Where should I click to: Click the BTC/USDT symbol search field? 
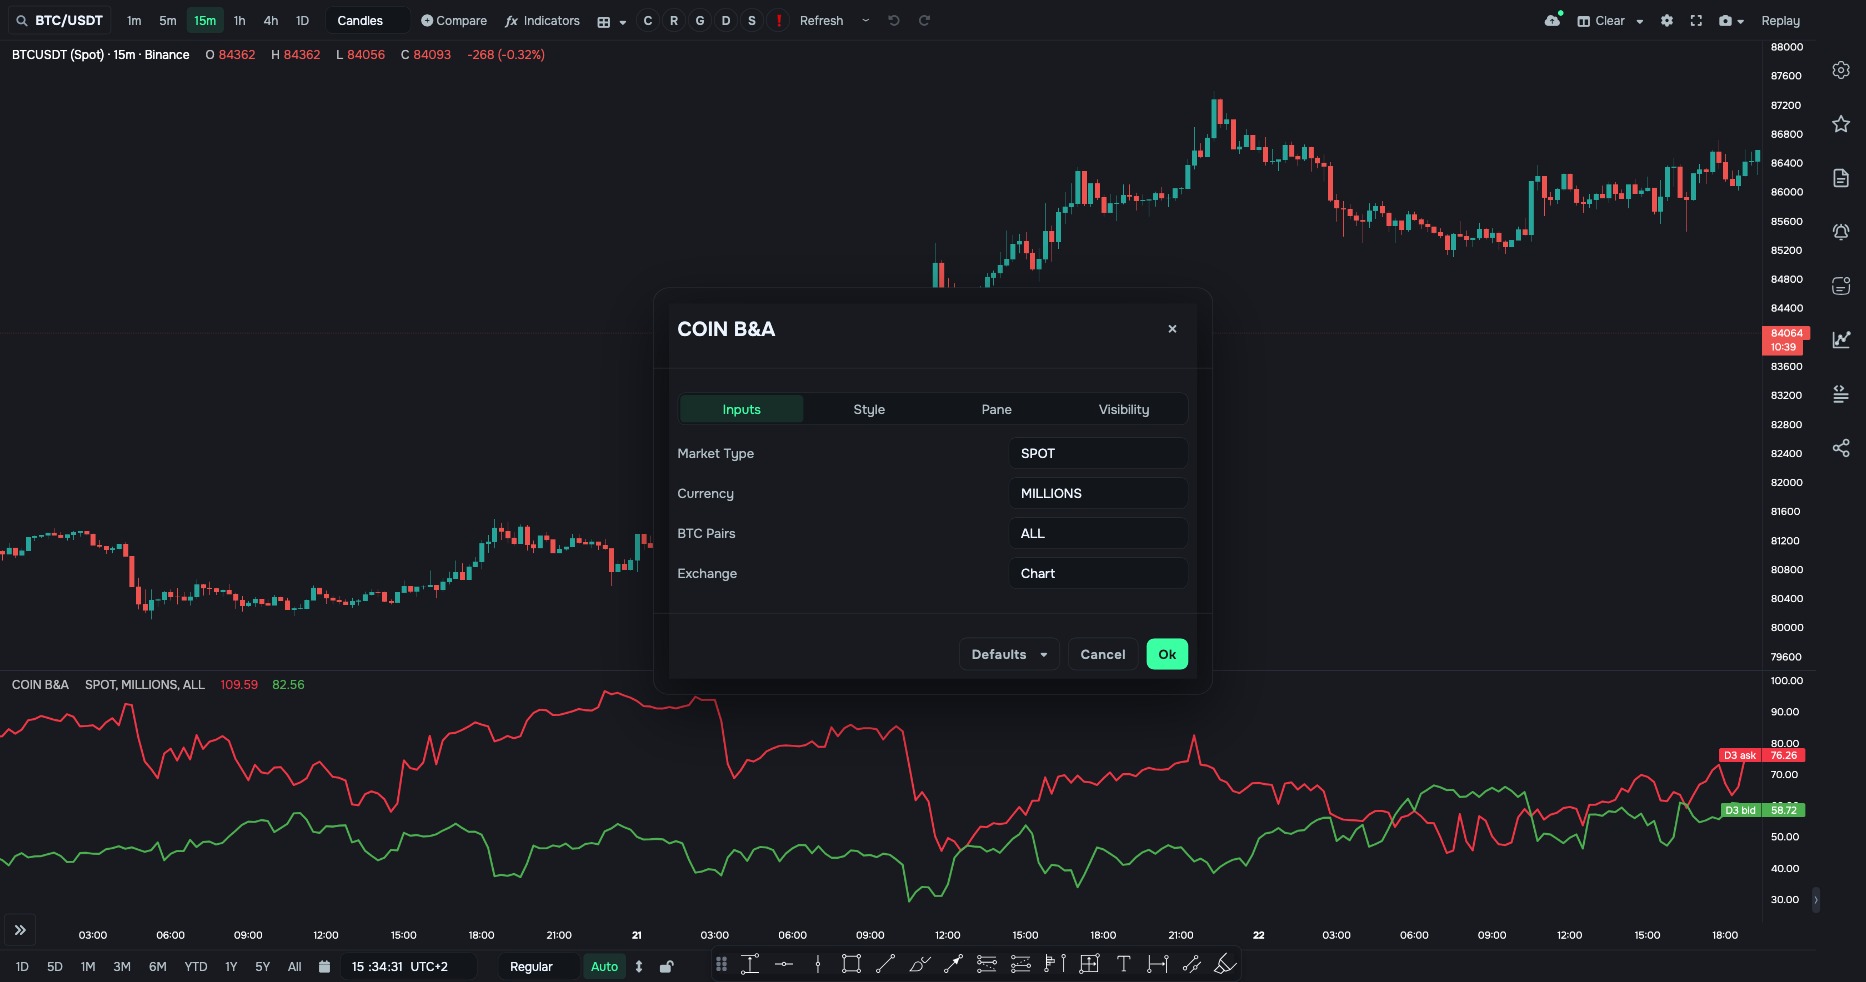point(60,20)
